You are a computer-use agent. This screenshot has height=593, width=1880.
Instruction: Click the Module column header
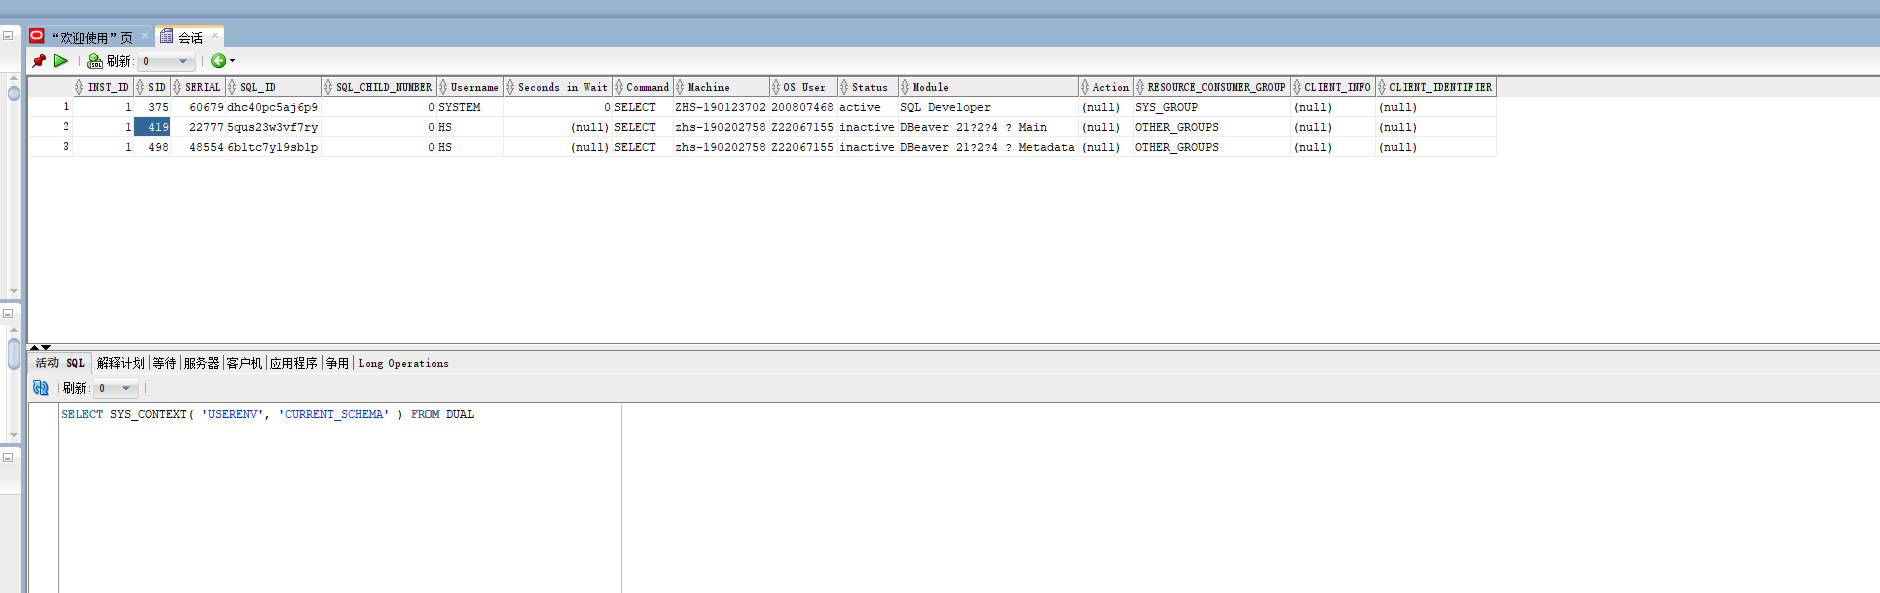930,87
